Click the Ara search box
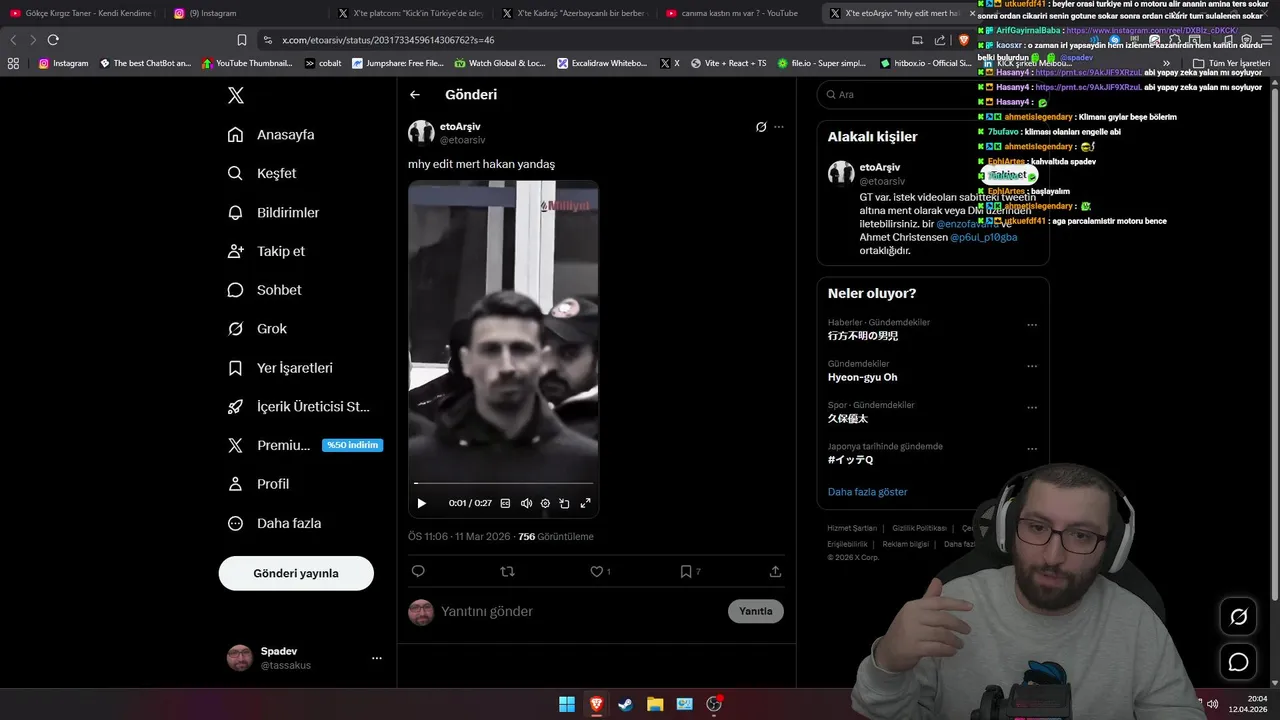Screen dimensions: 1280x720 click(x=933, y=94)
